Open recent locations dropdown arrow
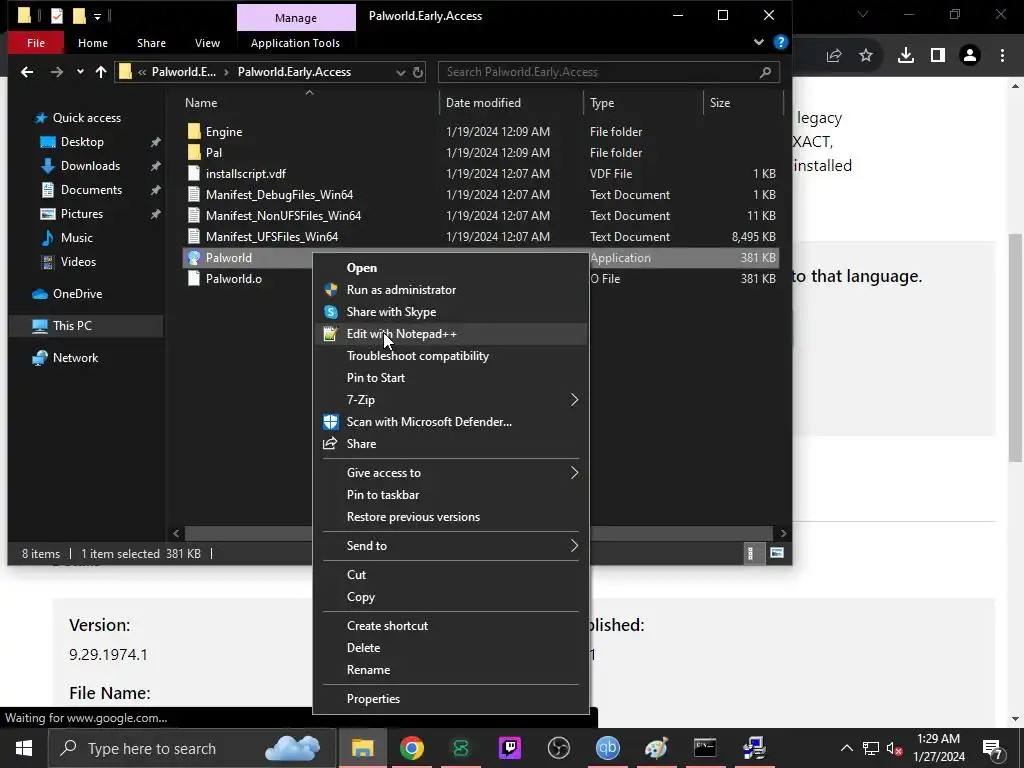This screenshot has width=1024, height=768. 80,72
